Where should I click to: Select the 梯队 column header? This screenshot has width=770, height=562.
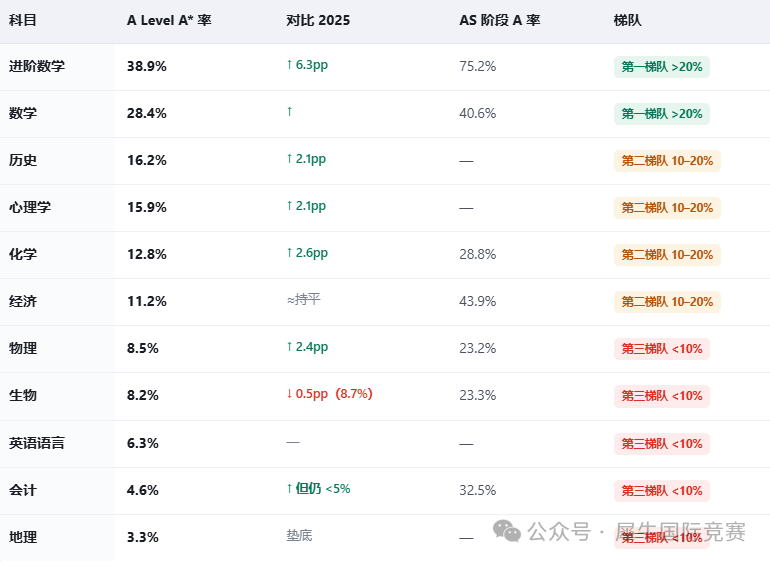click(628, 20)
